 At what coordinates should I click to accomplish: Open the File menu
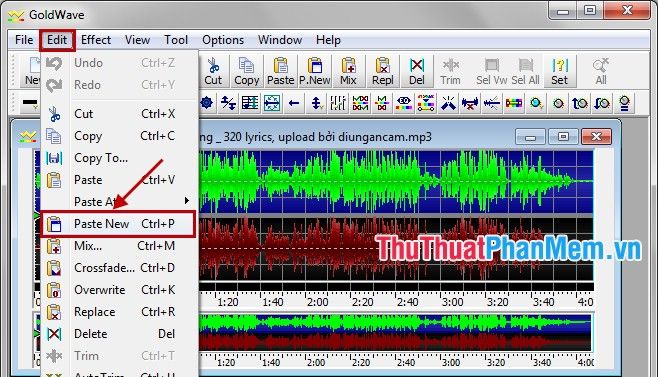pyautogui.click(x=24, y=40)
